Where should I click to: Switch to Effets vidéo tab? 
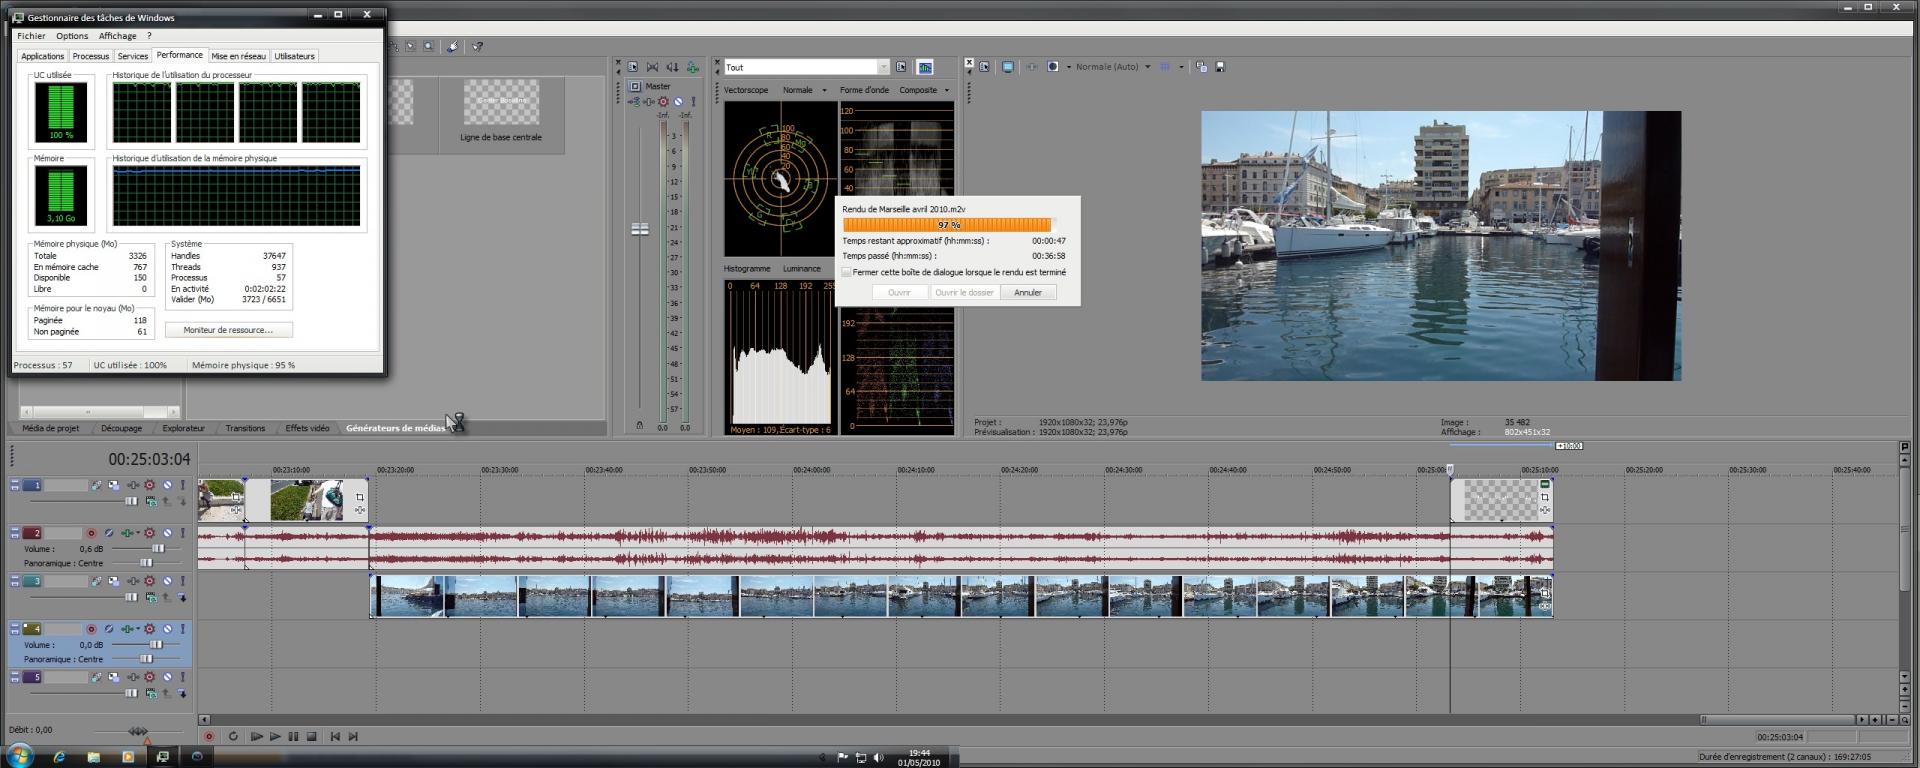pos(307,428)
